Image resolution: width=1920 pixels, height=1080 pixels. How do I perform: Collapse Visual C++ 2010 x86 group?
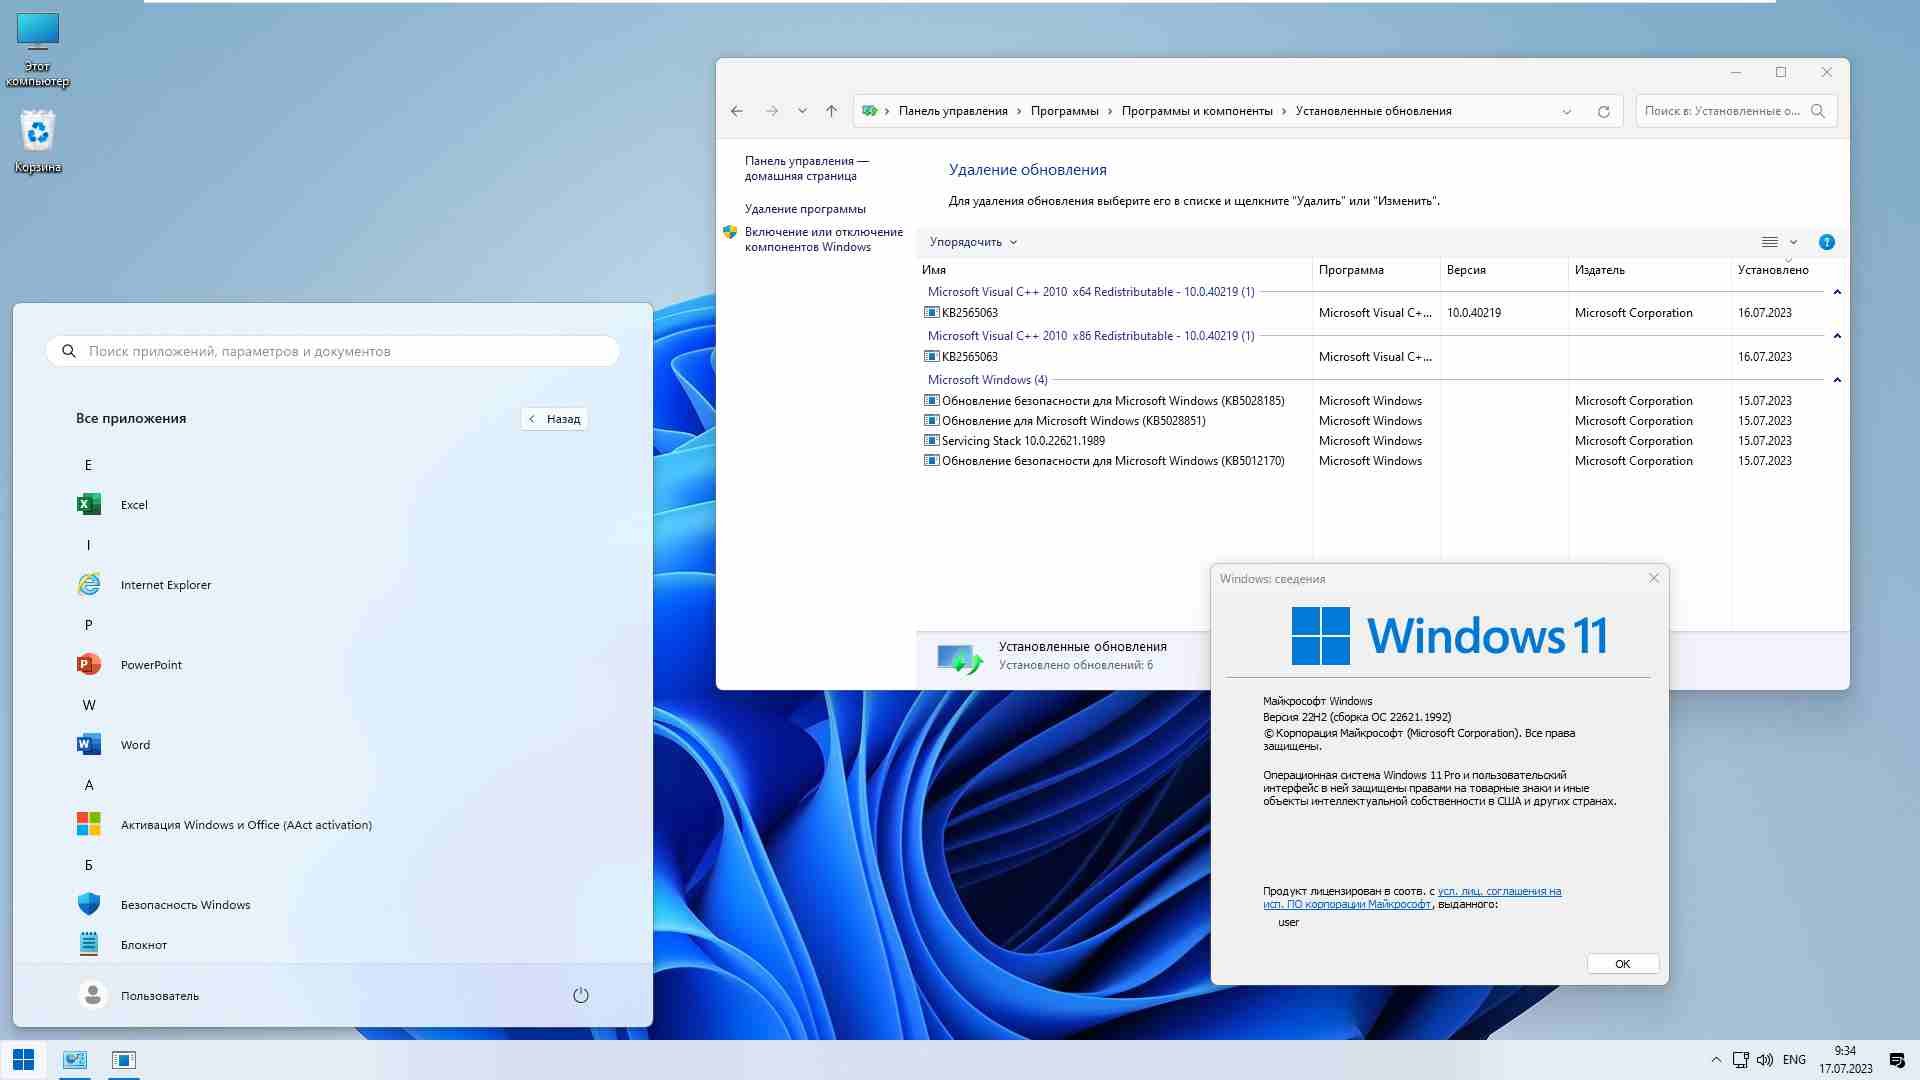click(1837, 336)
